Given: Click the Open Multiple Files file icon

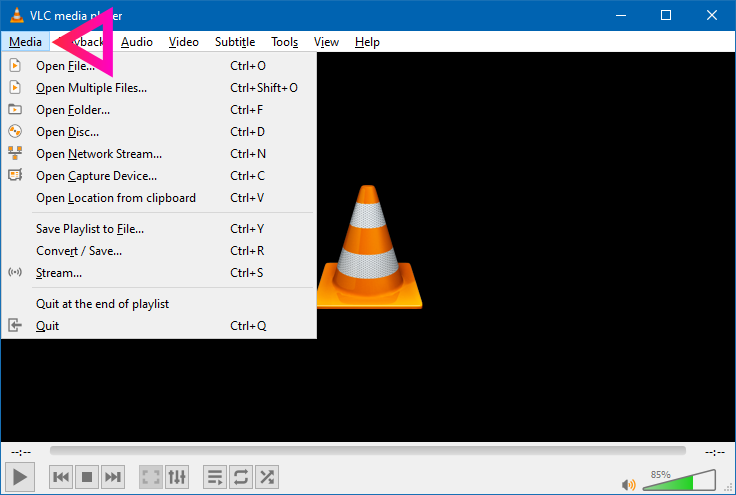Looking at the screenshot, I should pyautogui.click(x=15, y=87).
